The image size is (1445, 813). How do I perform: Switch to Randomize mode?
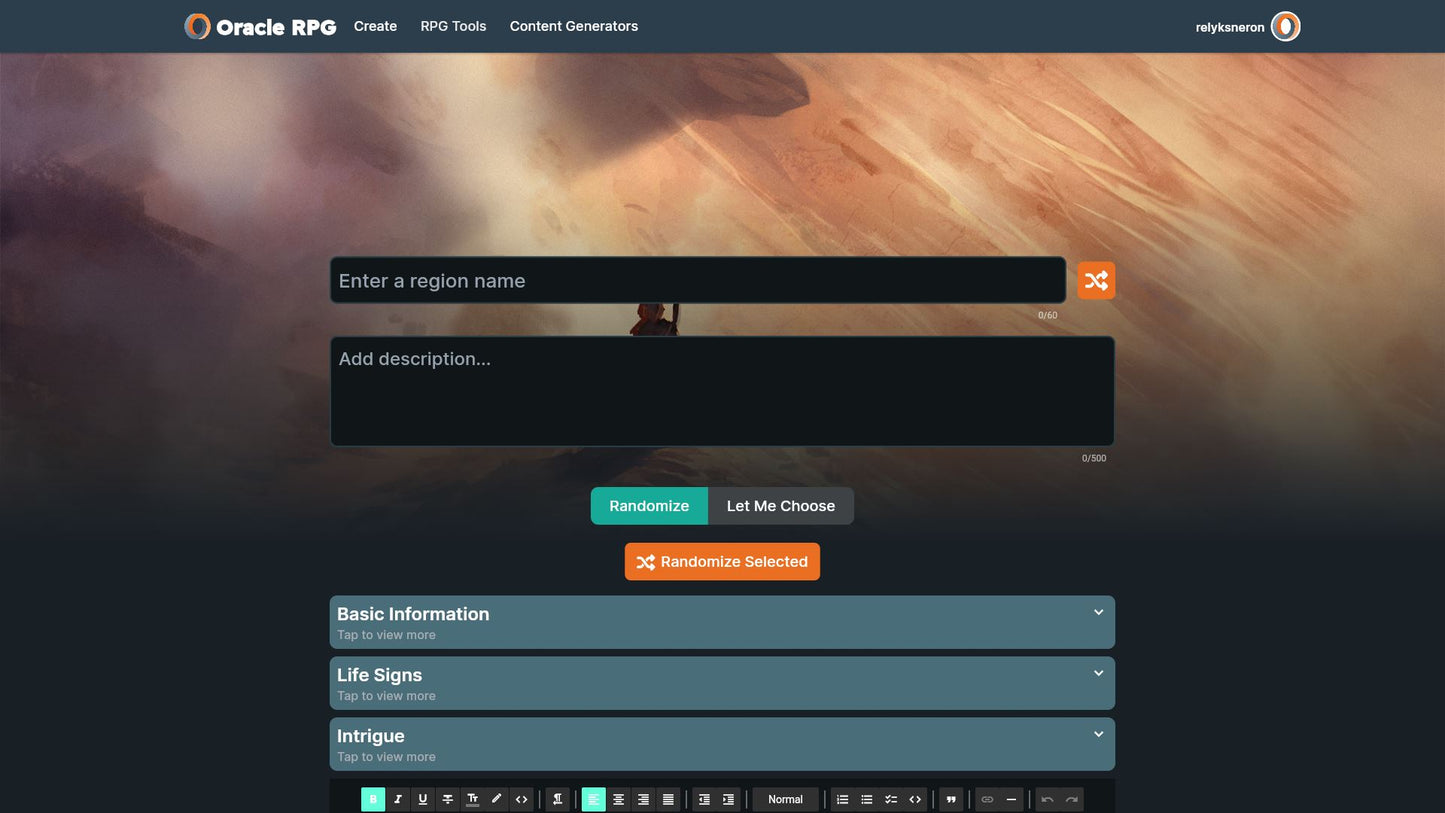649,506
